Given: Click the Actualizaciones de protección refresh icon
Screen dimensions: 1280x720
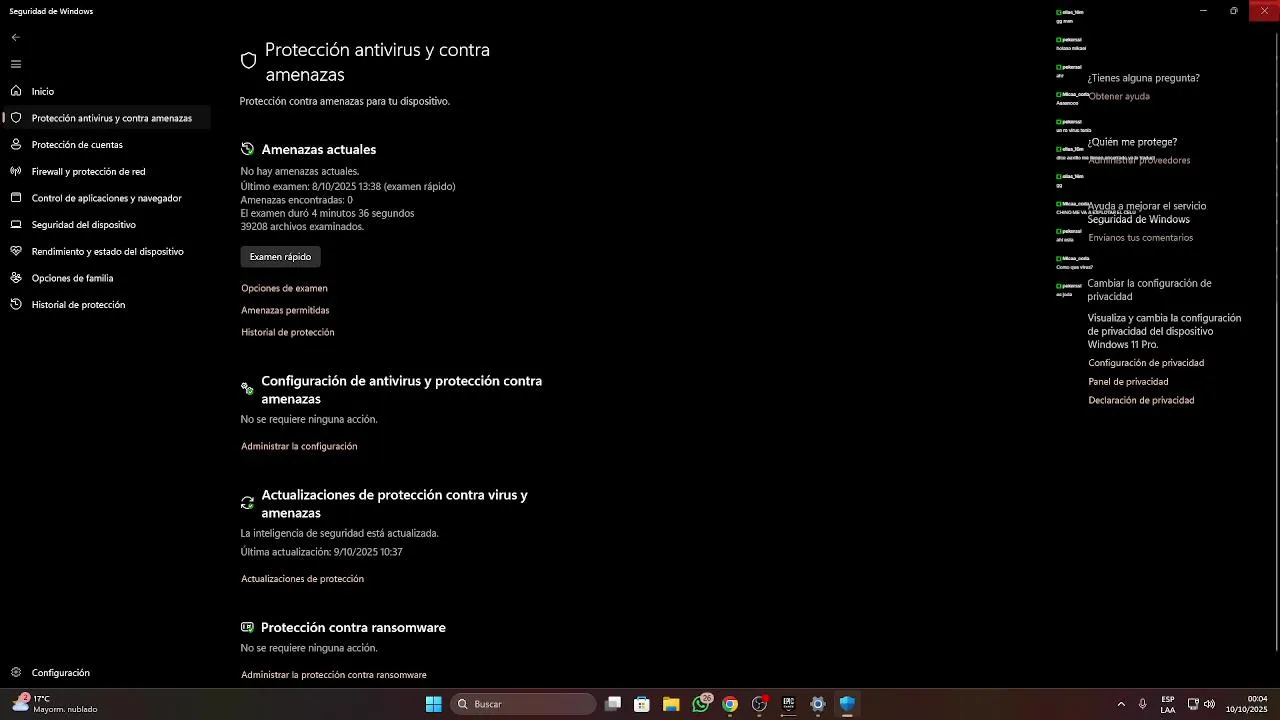Looking at the screenshot, I should point(247,503).
